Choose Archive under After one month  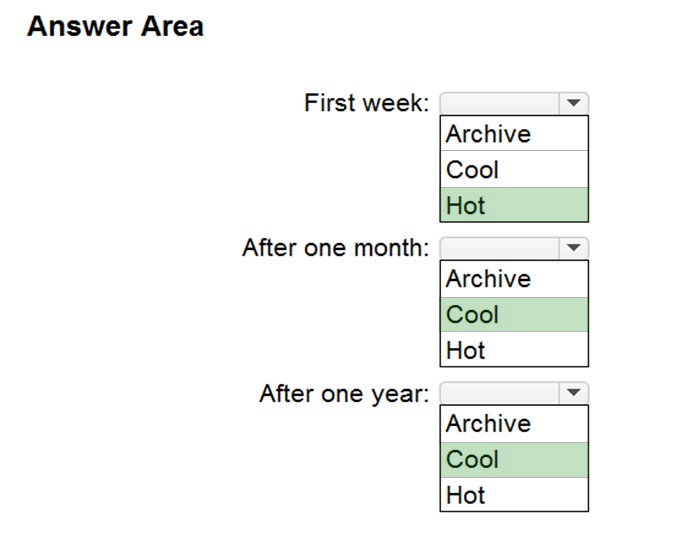point(514,279)
